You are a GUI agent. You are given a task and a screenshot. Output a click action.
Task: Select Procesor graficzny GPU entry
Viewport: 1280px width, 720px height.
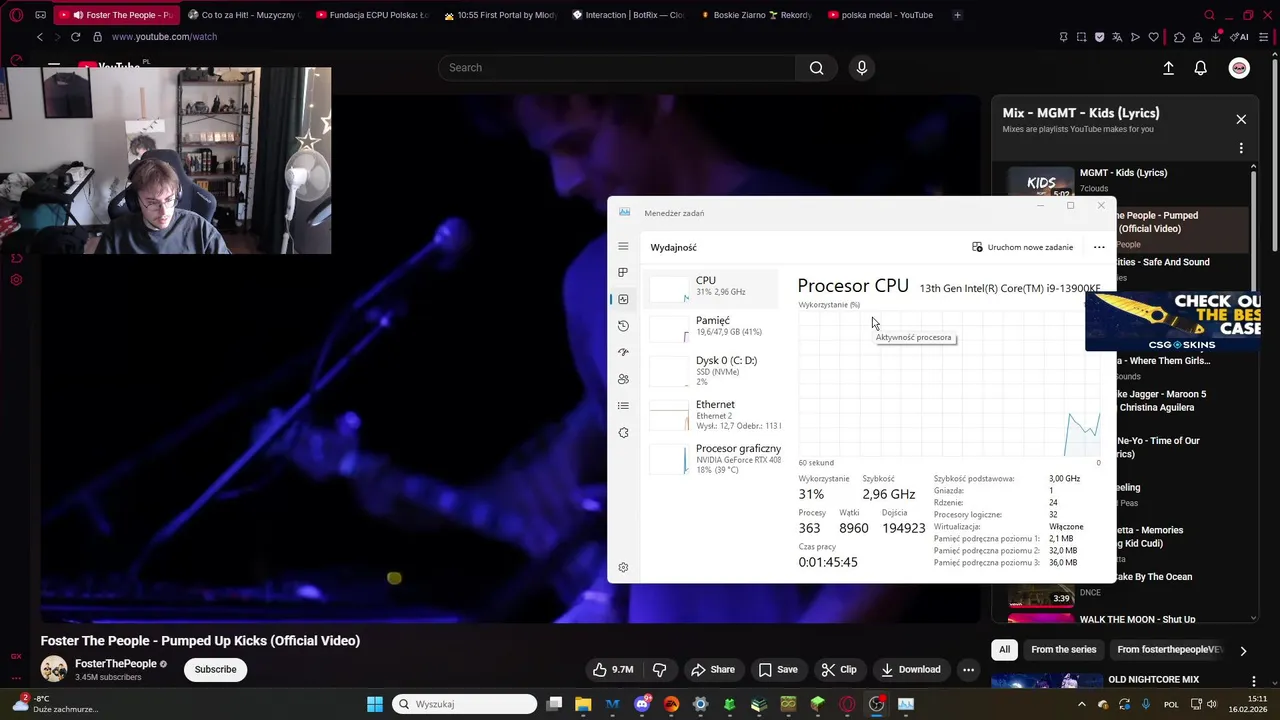(712, 459)
